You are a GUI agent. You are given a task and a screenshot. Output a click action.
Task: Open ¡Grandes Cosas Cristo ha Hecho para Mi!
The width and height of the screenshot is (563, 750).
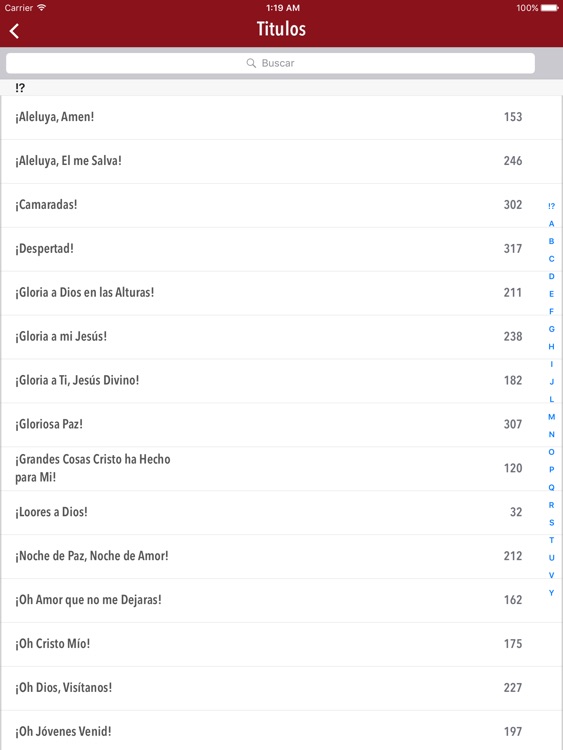click(281, 469)
